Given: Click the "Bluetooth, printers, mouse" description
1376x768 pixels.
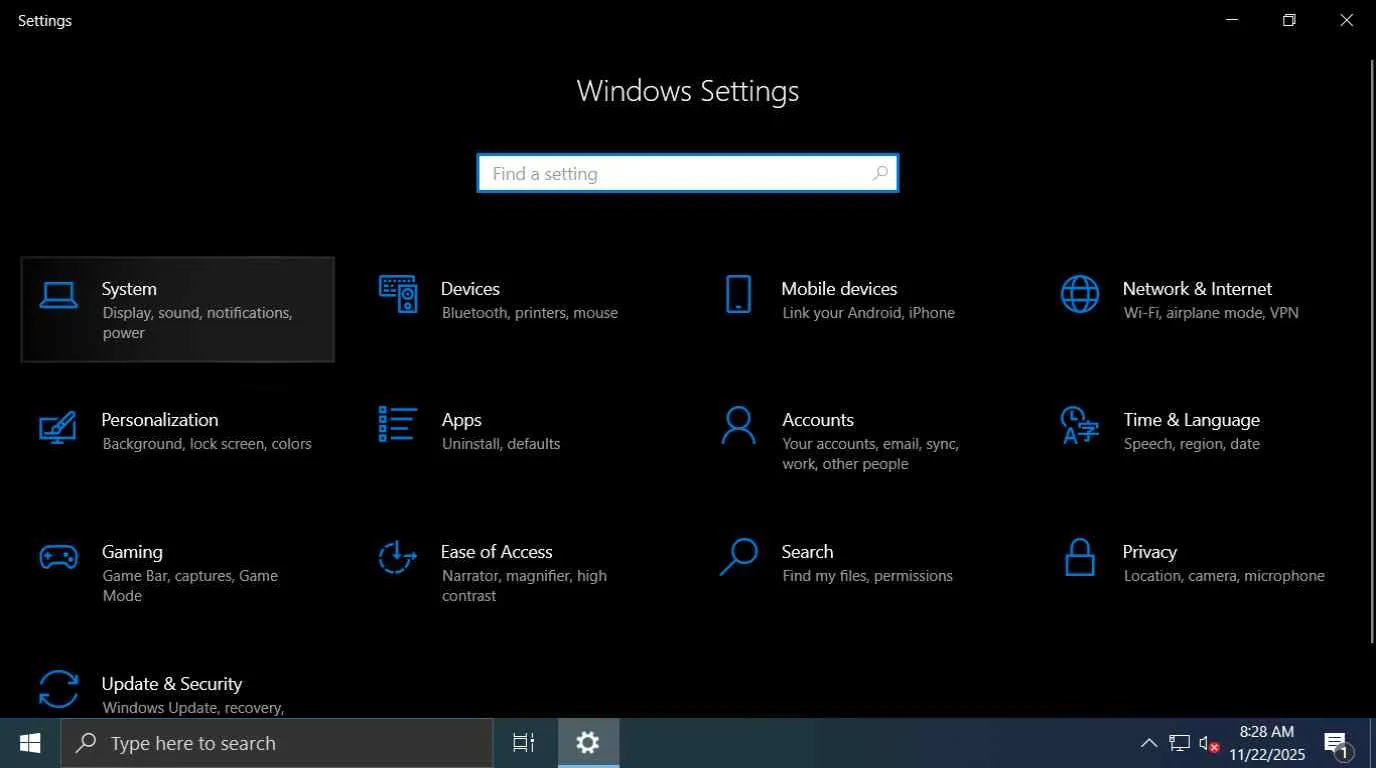Looking at the screenshot, I should point(530,313).
